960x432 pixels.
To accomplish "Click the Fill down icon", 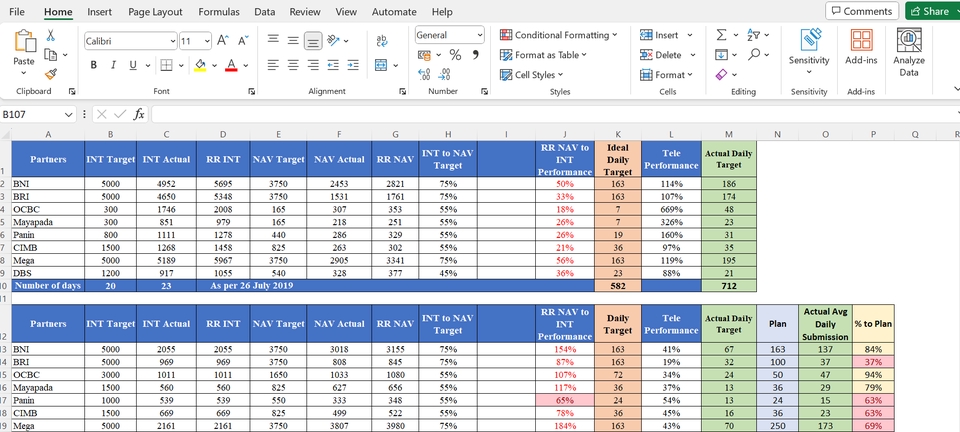I will coord(721,55).
